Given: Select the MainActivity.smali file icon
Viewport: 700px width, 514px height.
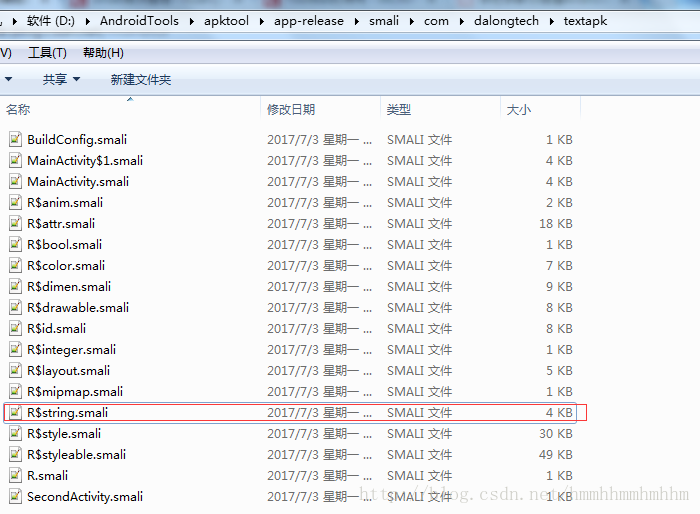Looking at the screenshot, I should [15, 181].
